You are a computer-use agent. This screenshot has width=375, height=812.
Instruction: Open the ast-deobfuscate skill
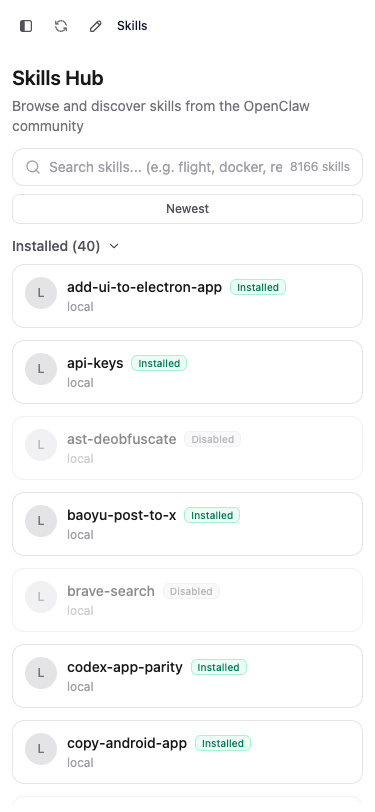pos(188,448)
